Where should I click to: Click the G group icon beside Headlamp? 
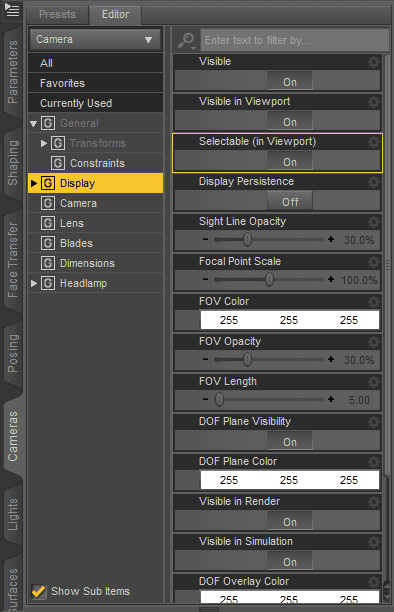coord(48,283)
